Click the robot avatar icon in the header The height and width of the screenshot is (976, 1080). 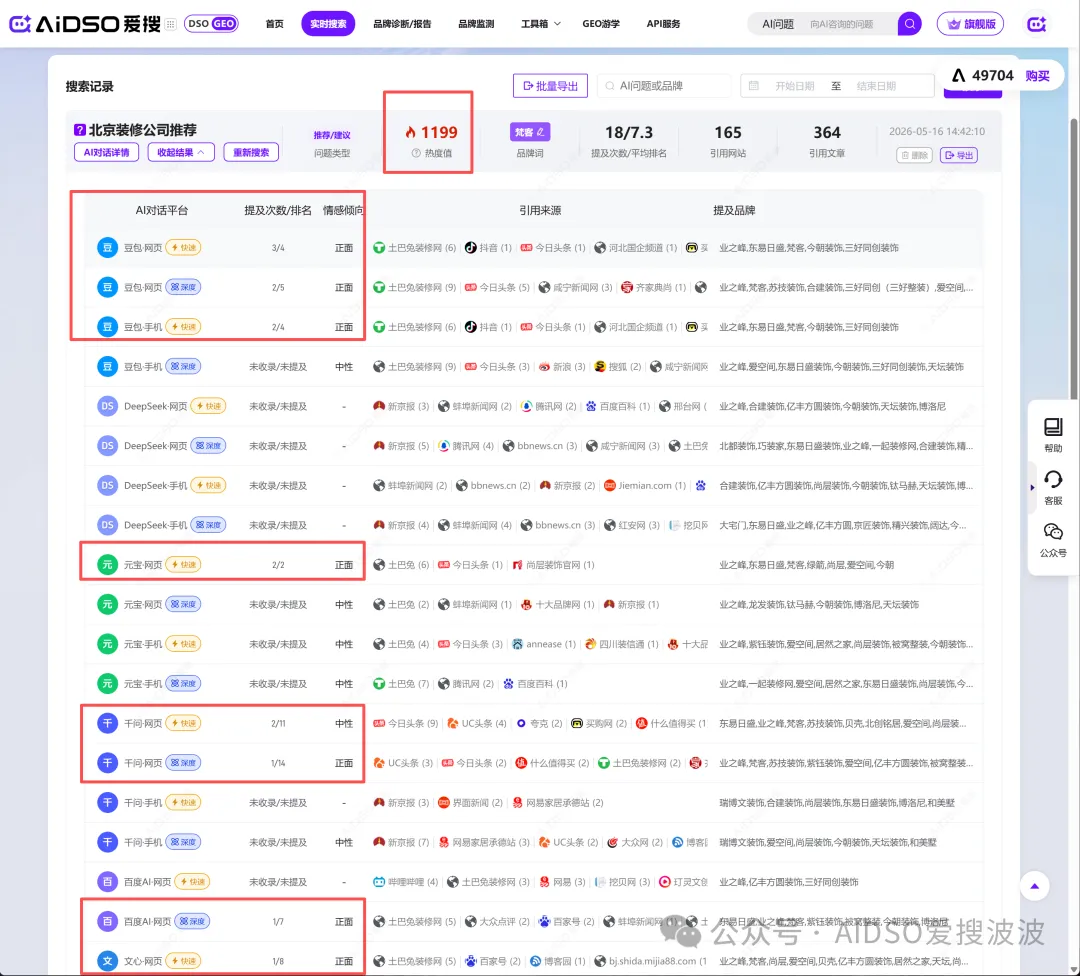(x=1037, y=24)
